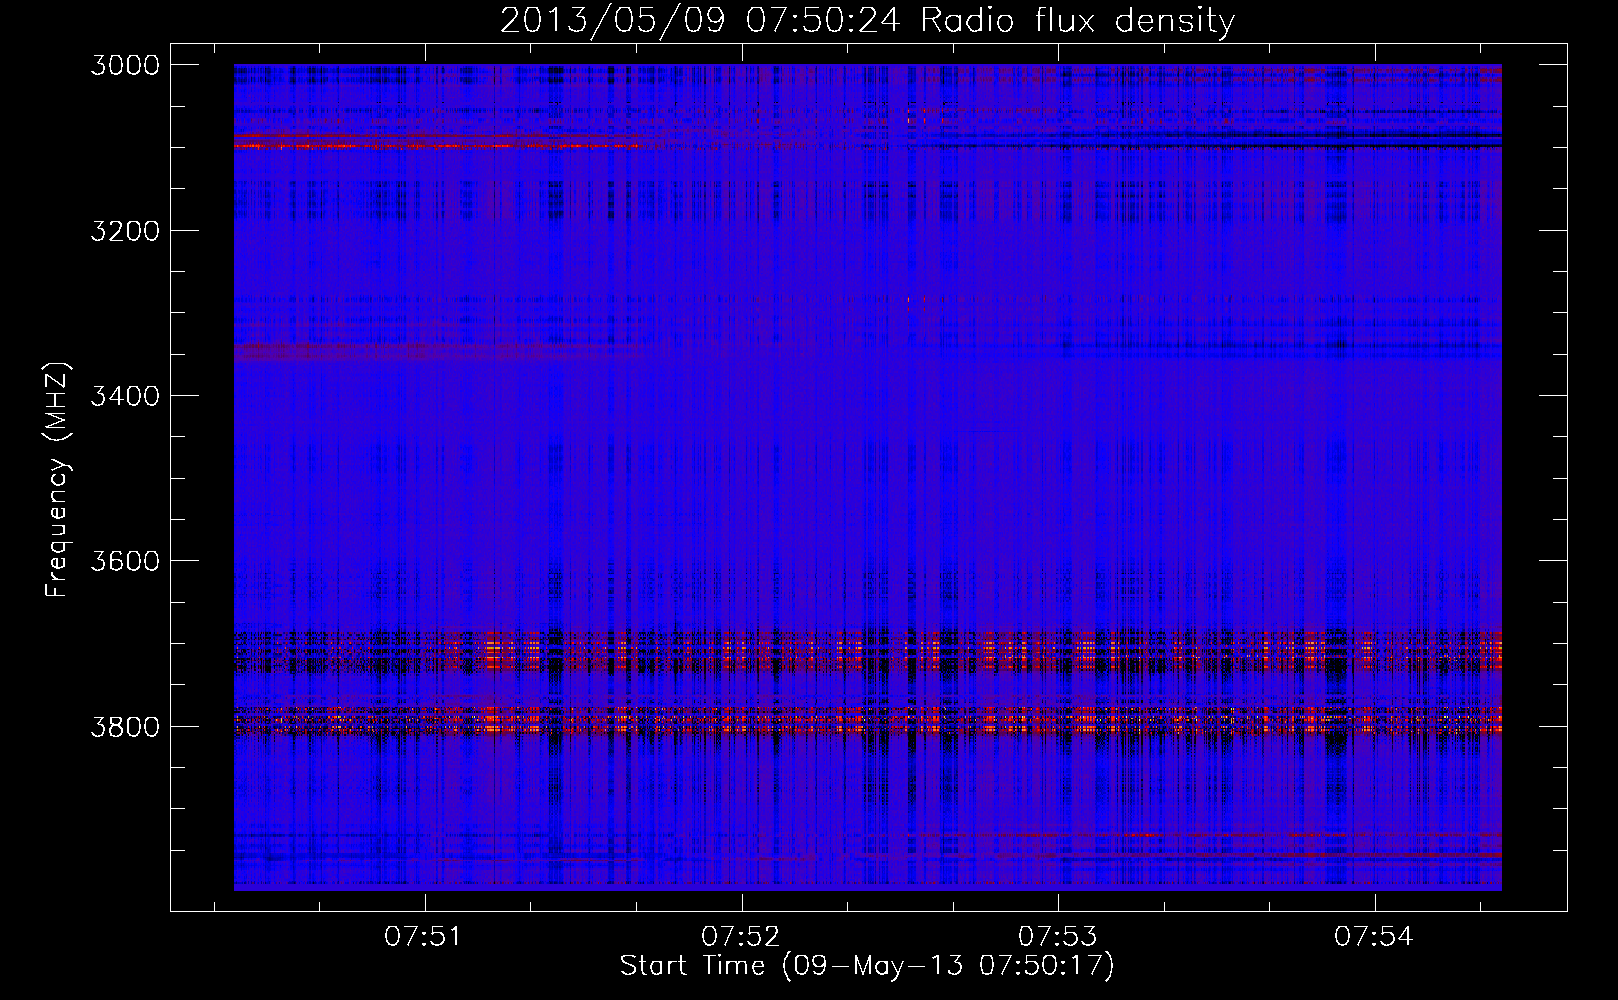Click the 07:52 time axis label
This screenshot has height=1000, width=1618.
coord(741,937)
